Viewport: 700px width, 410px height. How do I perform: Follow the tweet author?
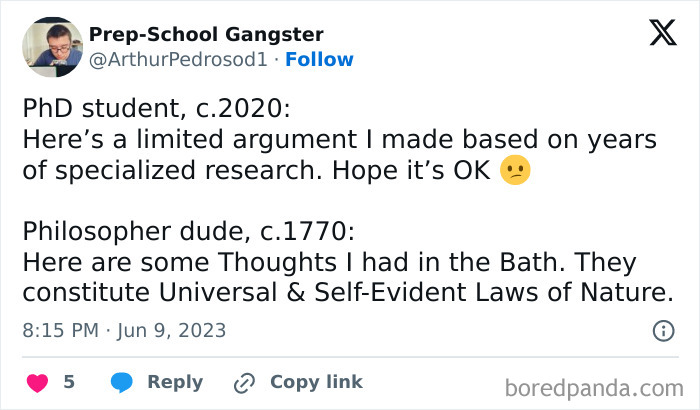pos(319,59)
